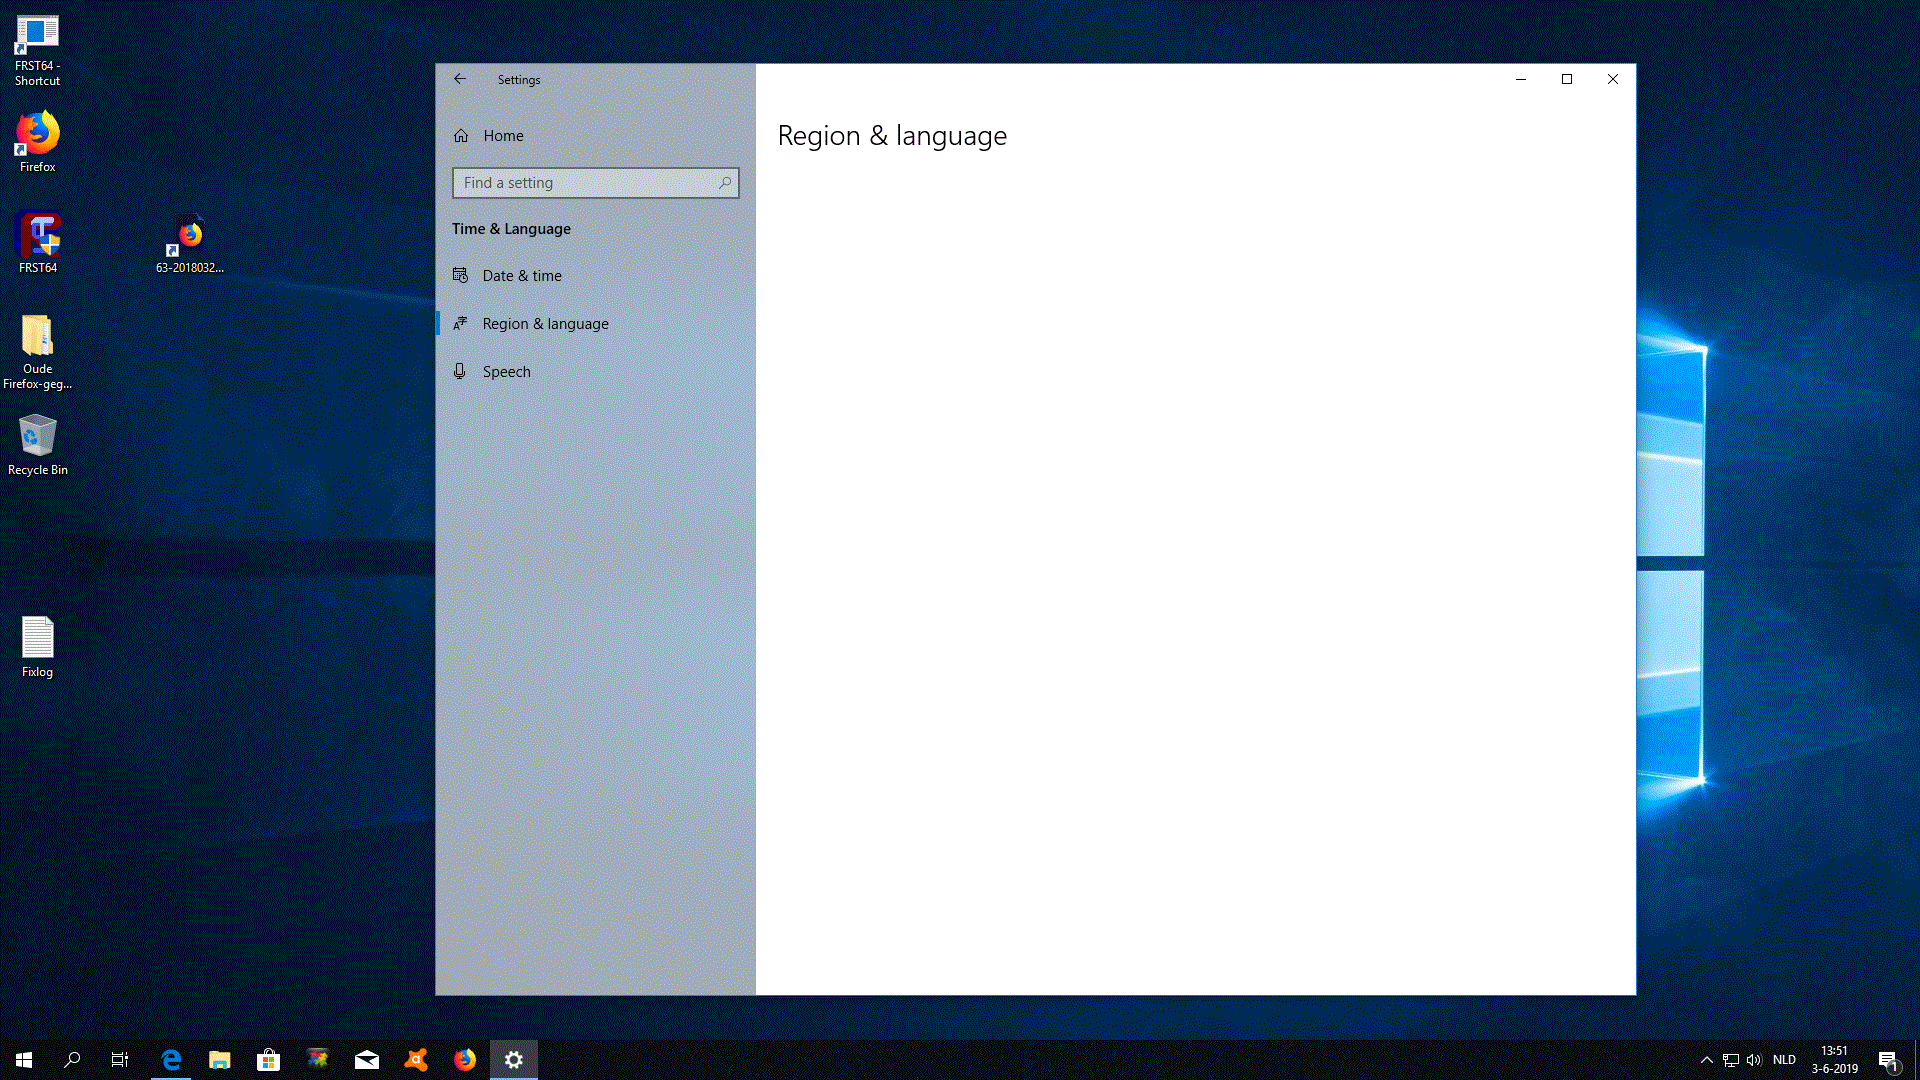Screen dimensions: 1920x1080
Task: Click the NLD input language indicator
Action: [1785, 1060]
